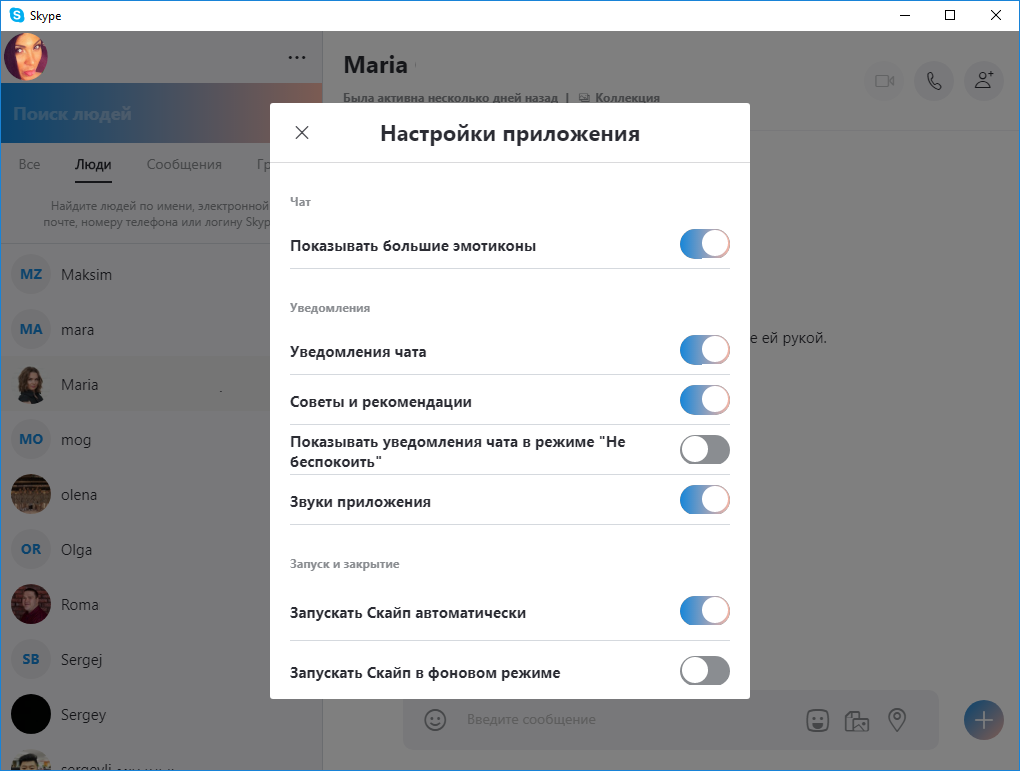Switch to the Все tab
This screenshot has height=771, width=1020.
pos(29,165)
